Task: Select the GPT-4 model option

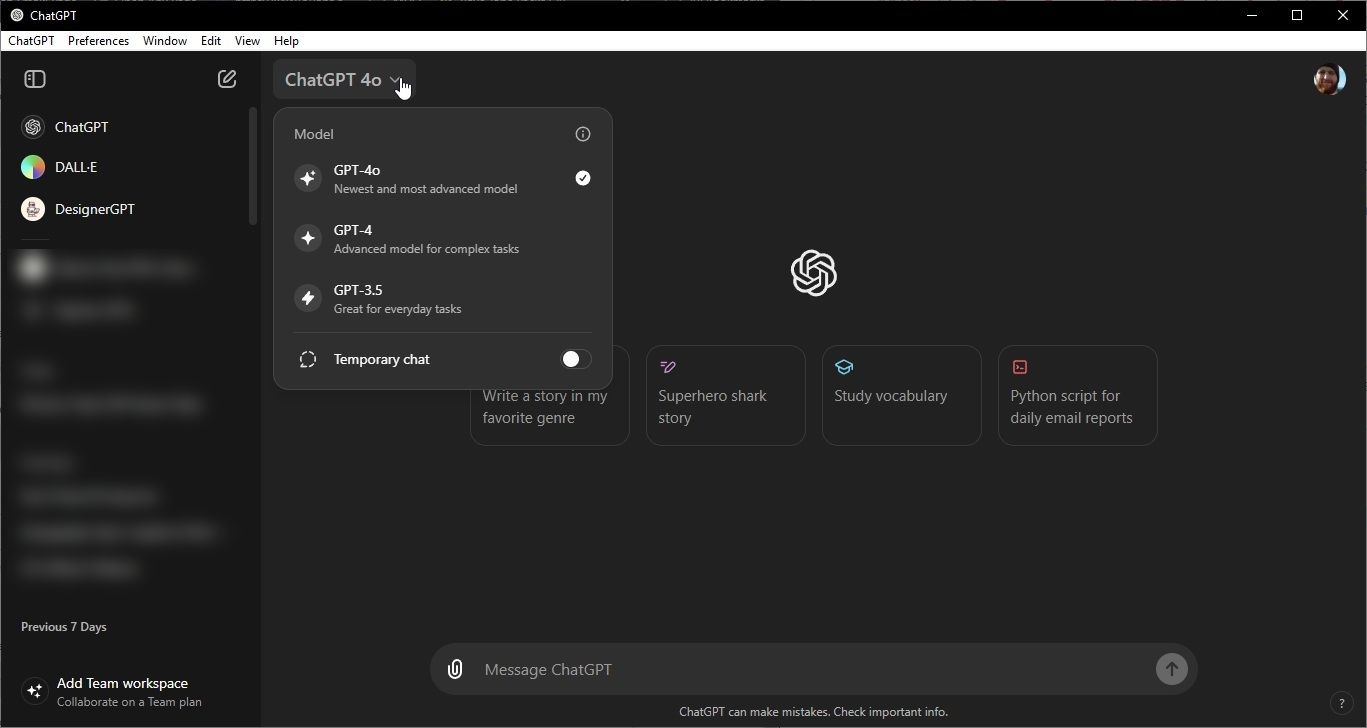Action: point(443,238)
